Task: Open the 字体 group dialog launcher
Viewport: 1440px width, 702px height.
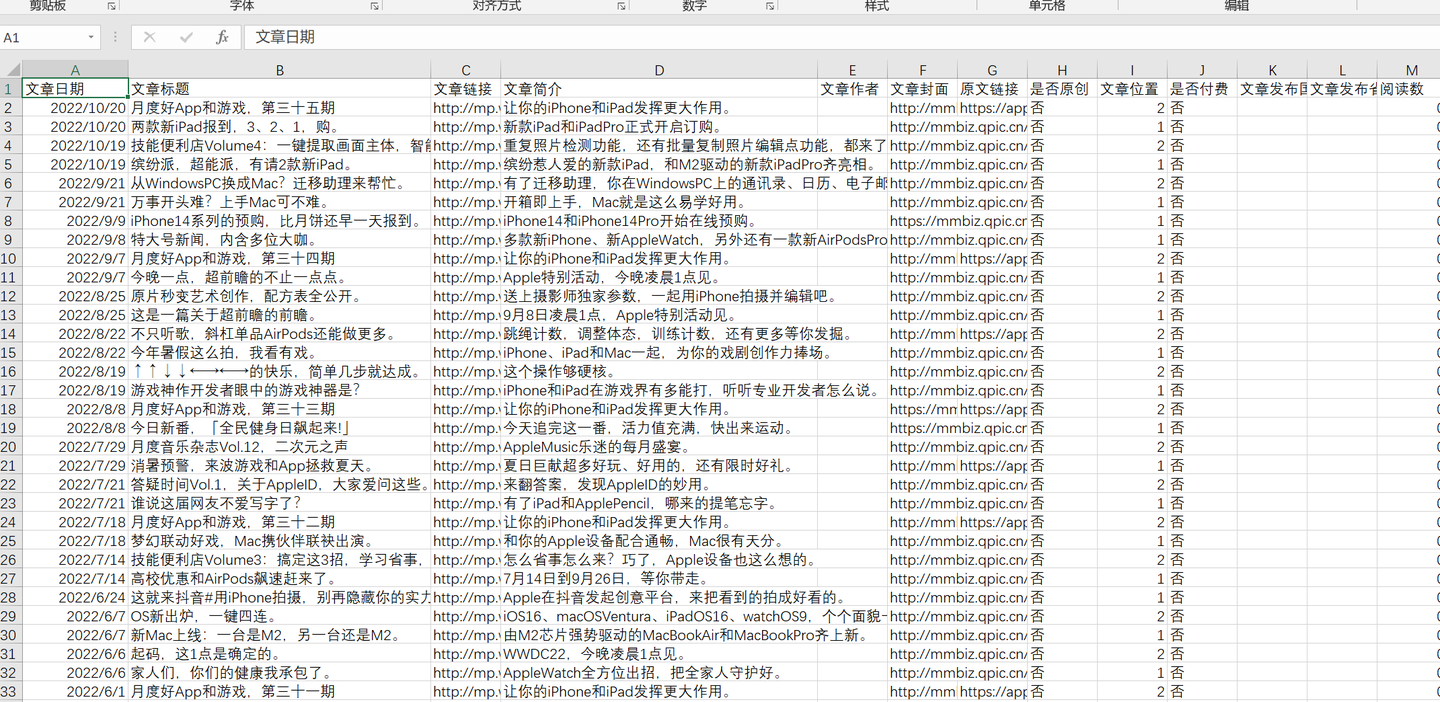Action: [x=374, y=6]
